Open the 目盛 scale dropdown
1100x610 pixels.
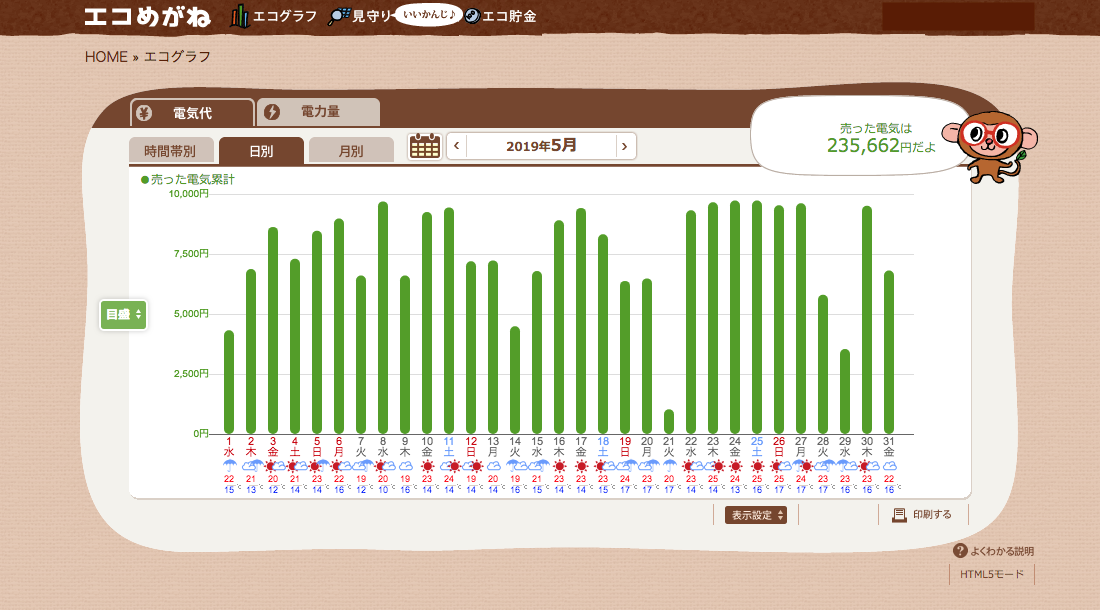[x=123, y=315]
